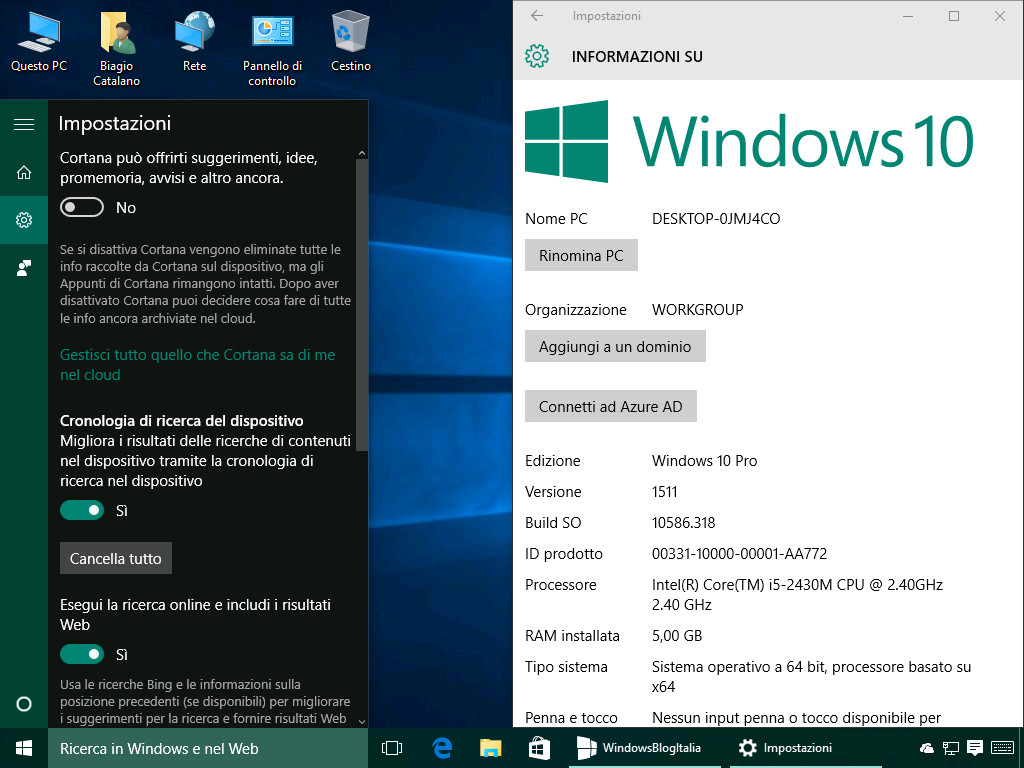This screenshot has height=768, width=1024.
Task: Select installed RAM value 5,00 GB
Action: [x=677, y=635]
